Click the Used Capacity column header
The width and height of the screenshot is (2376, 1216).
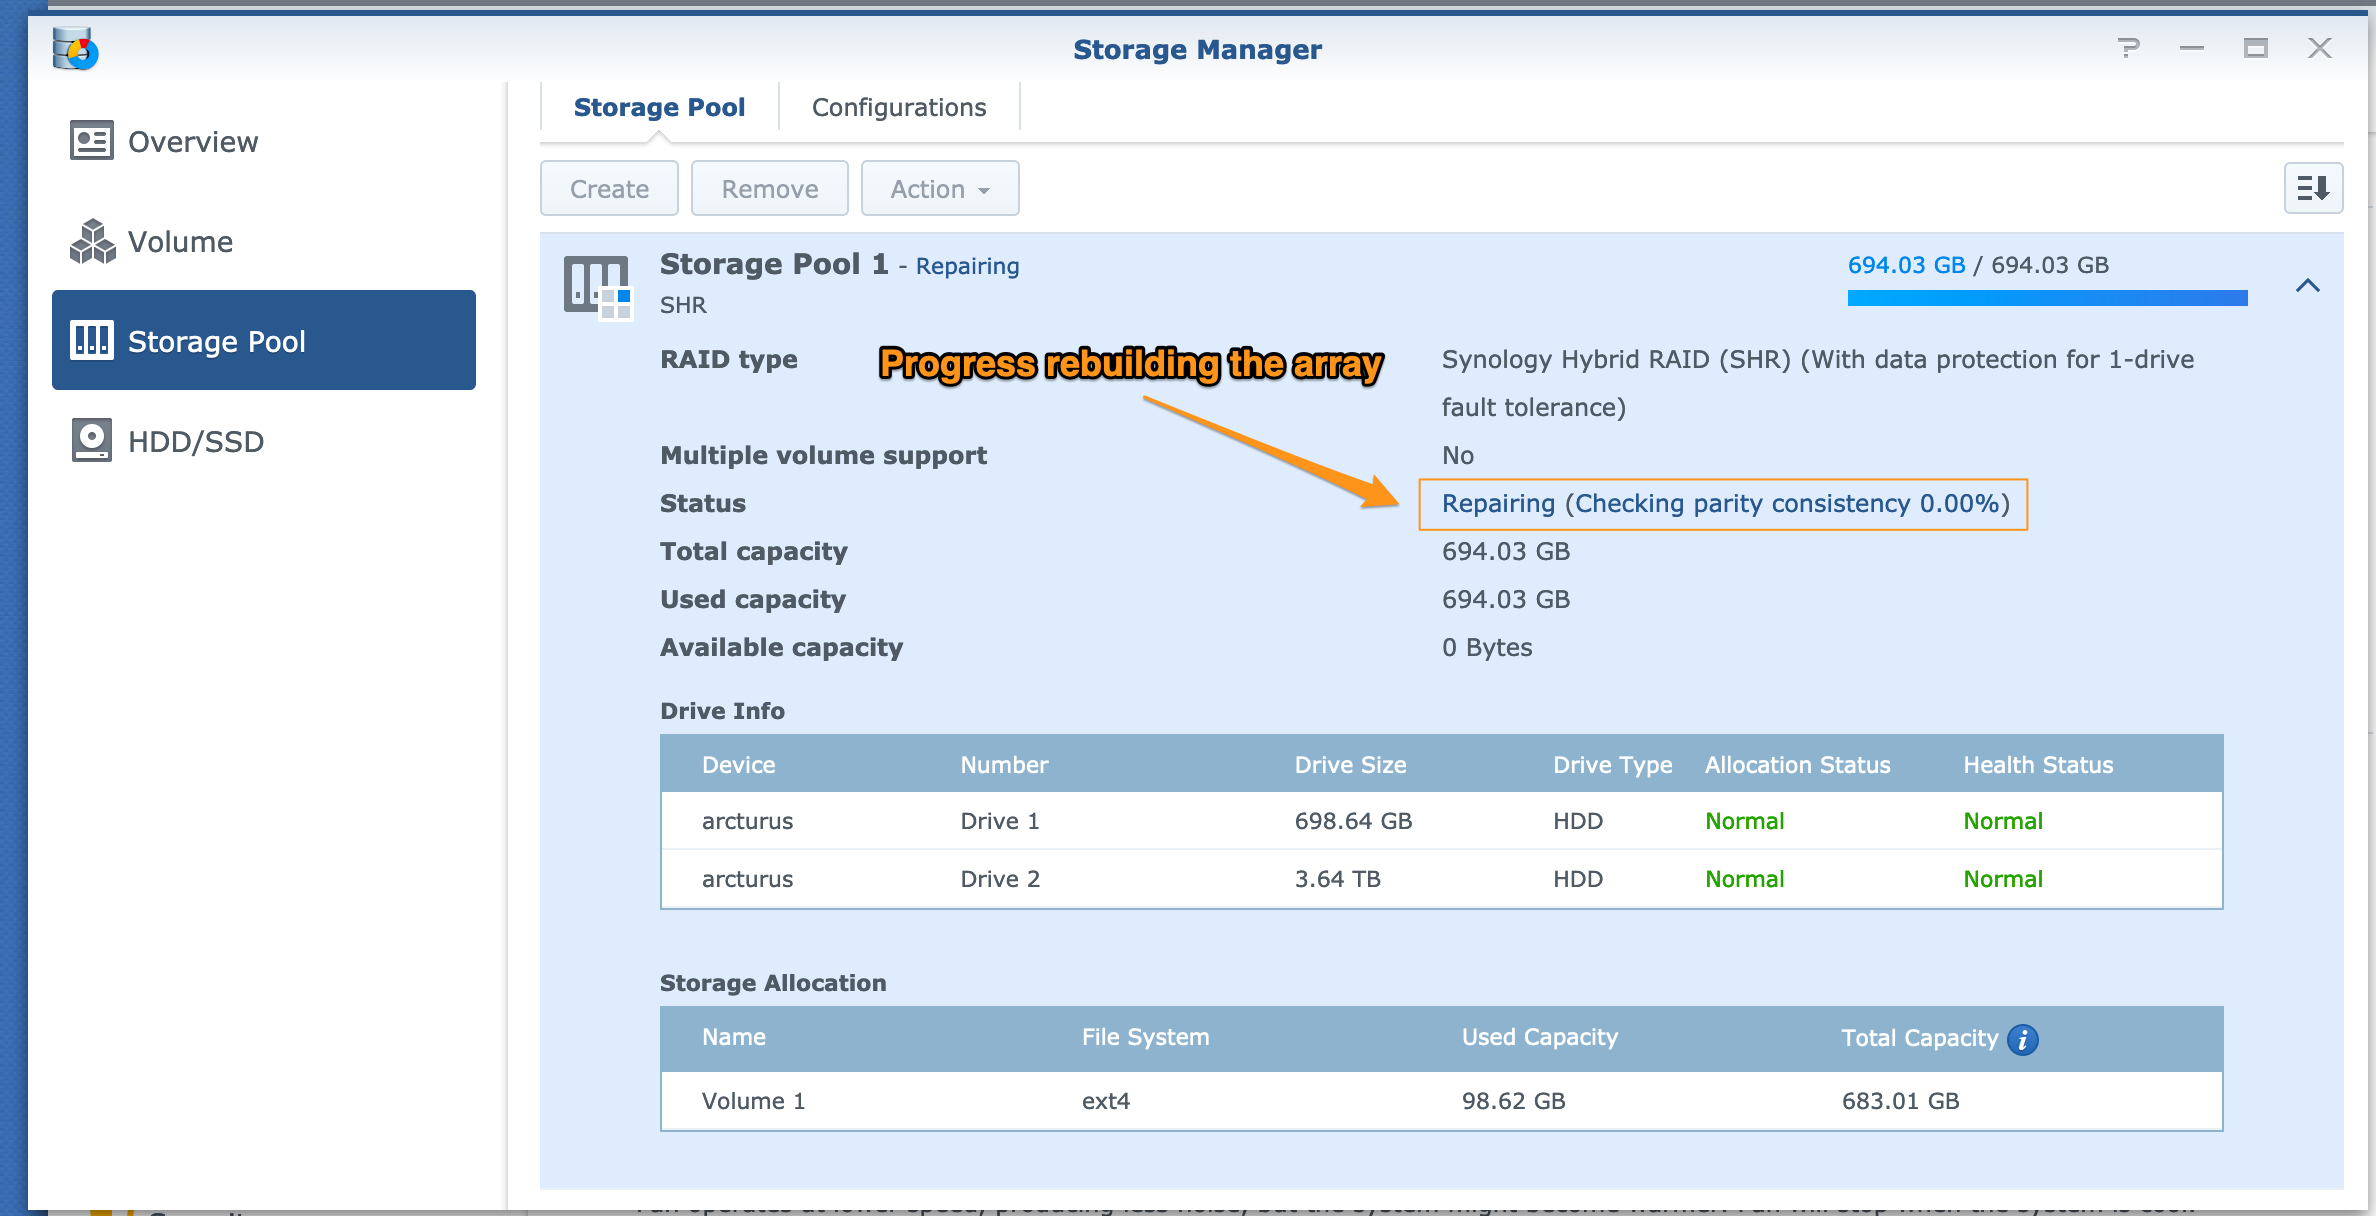(x=1539, y=1037)
